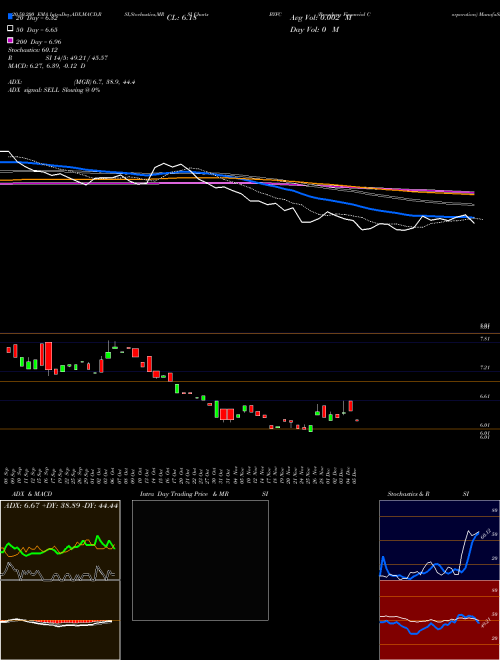Open the empty Intra Day Trading Price panel

(200, 560)
